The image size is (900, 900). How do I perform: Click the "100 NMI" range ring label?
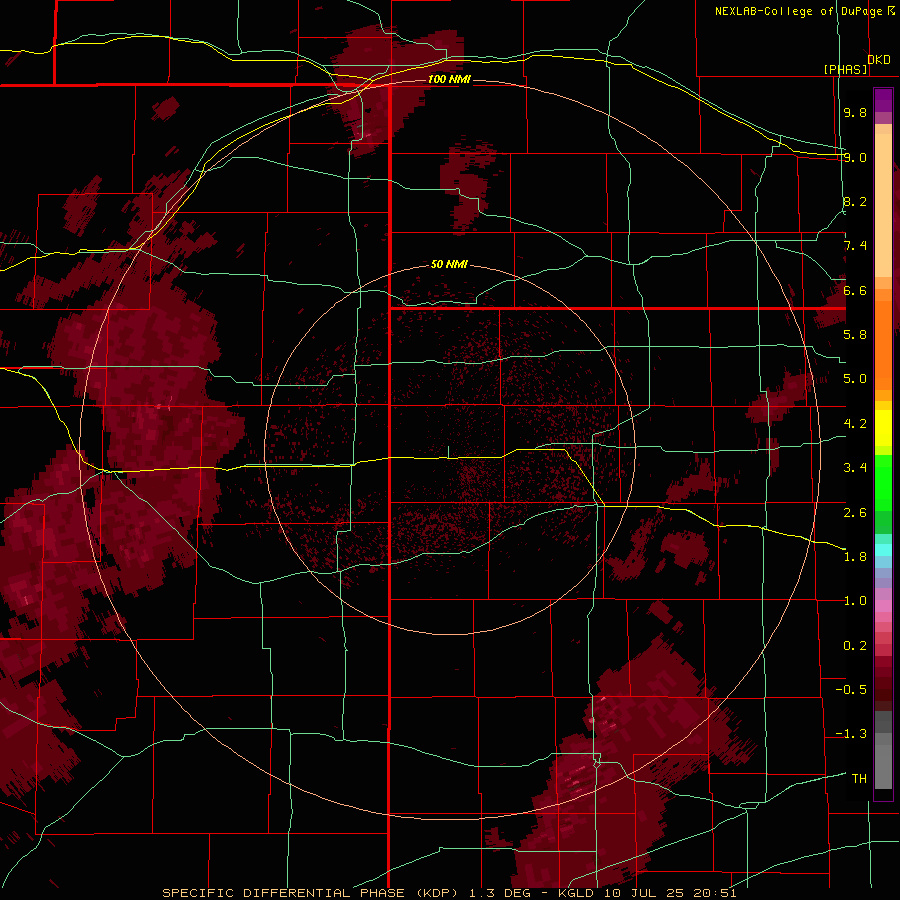click(x=449, y=79)
